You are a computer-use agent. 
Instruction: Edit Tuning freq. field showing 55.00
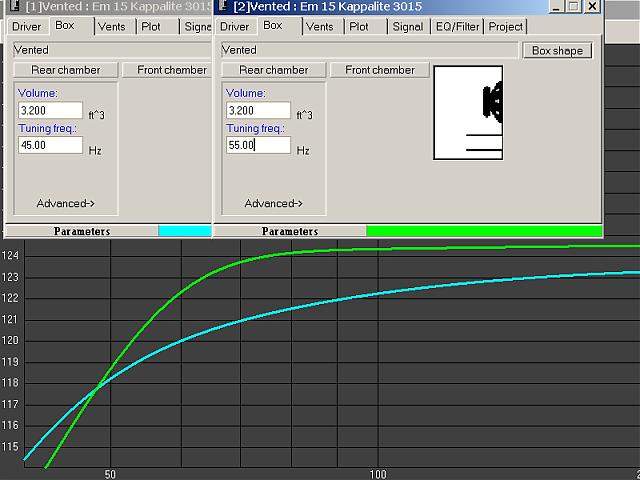258,145
